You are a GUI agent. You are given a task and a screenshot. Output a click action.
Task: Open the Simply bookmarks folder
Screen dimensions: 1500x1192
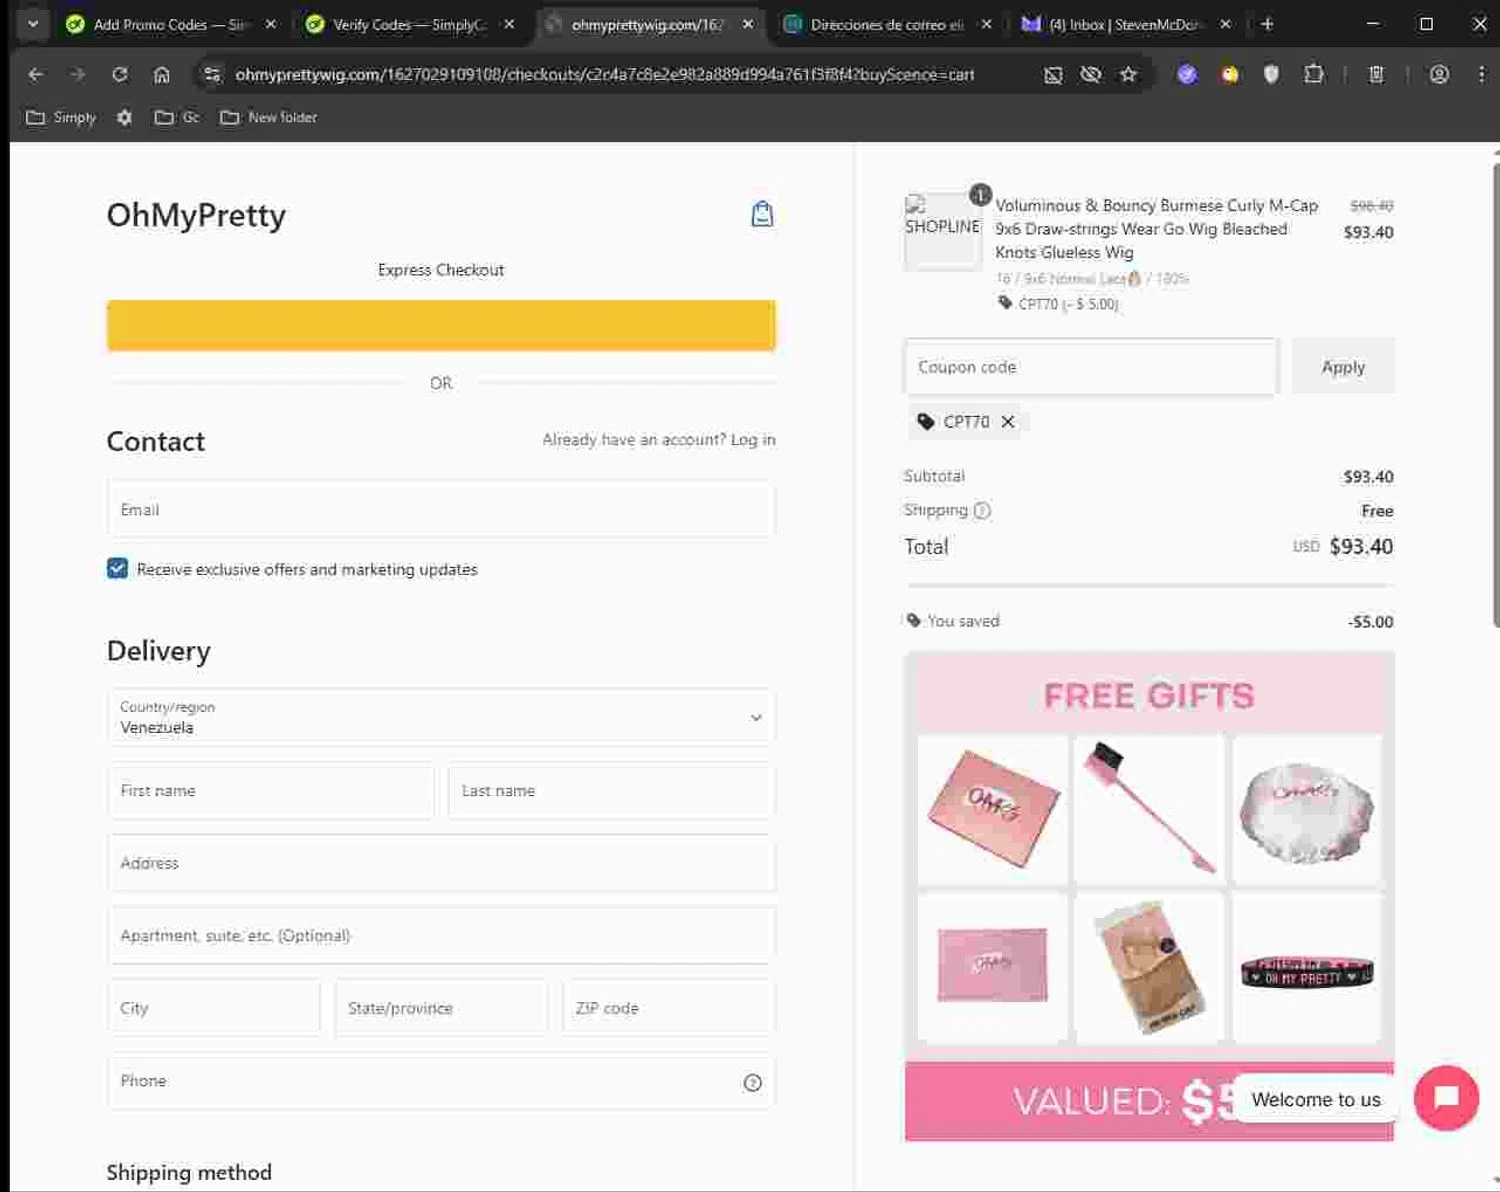point(61,117)
